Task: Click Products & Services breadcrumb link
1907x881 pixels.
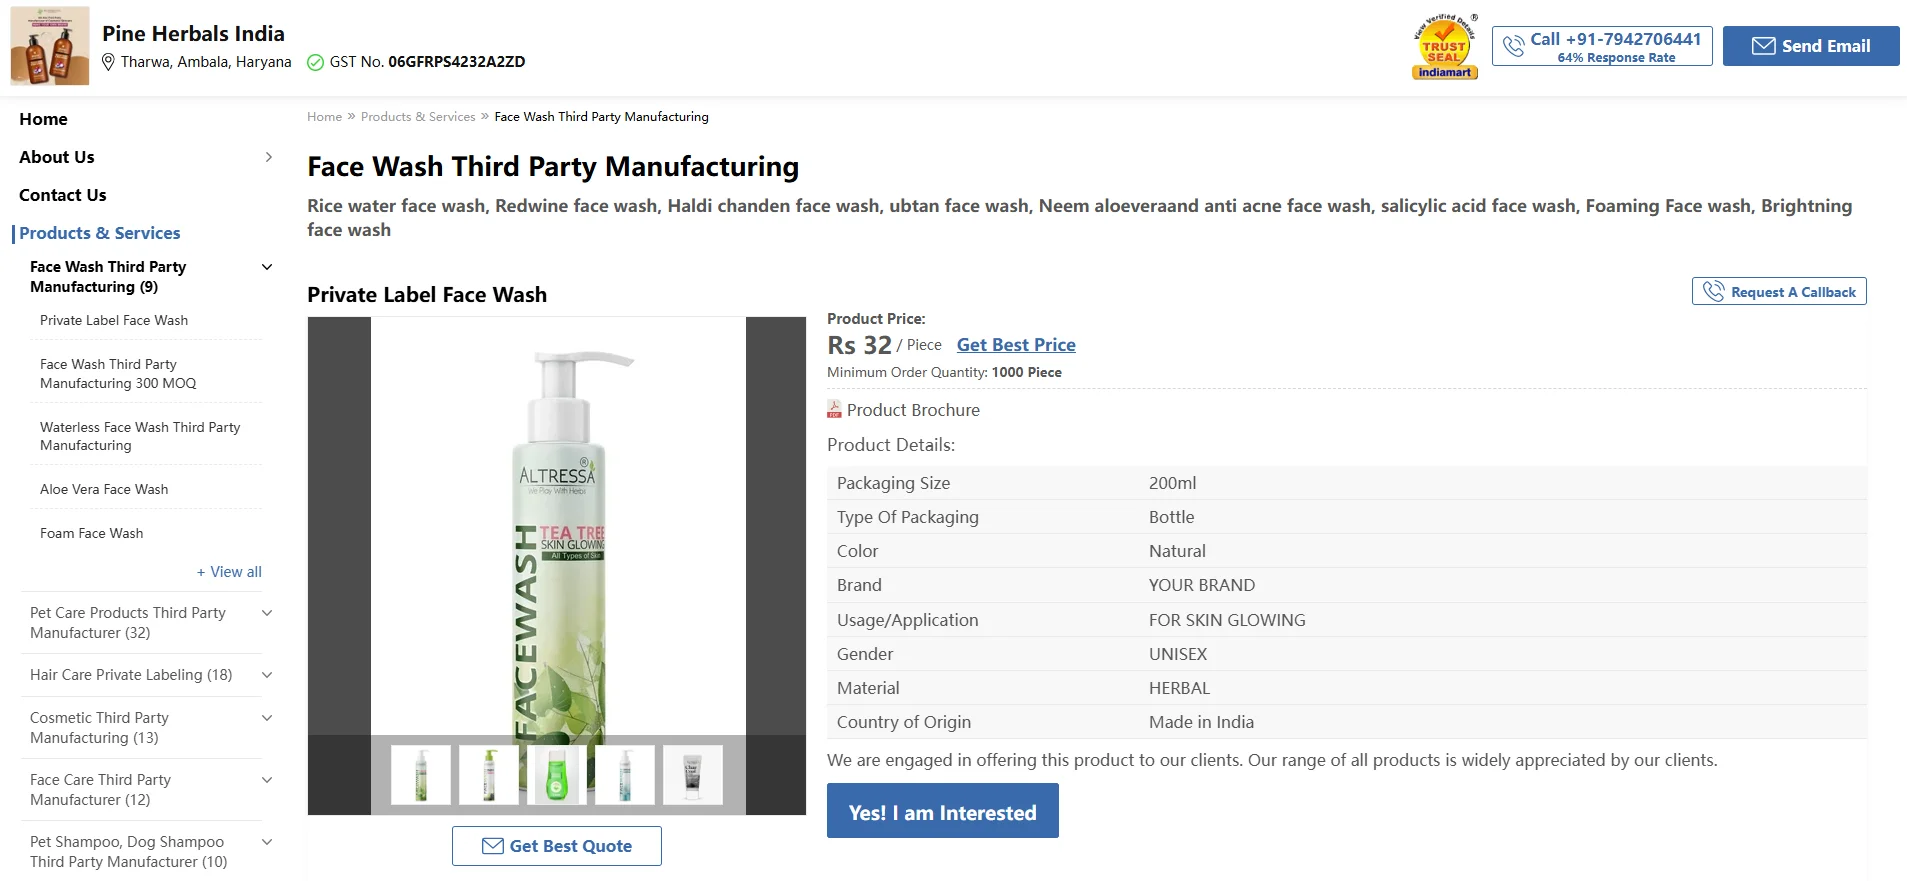Action: point(418,117)
